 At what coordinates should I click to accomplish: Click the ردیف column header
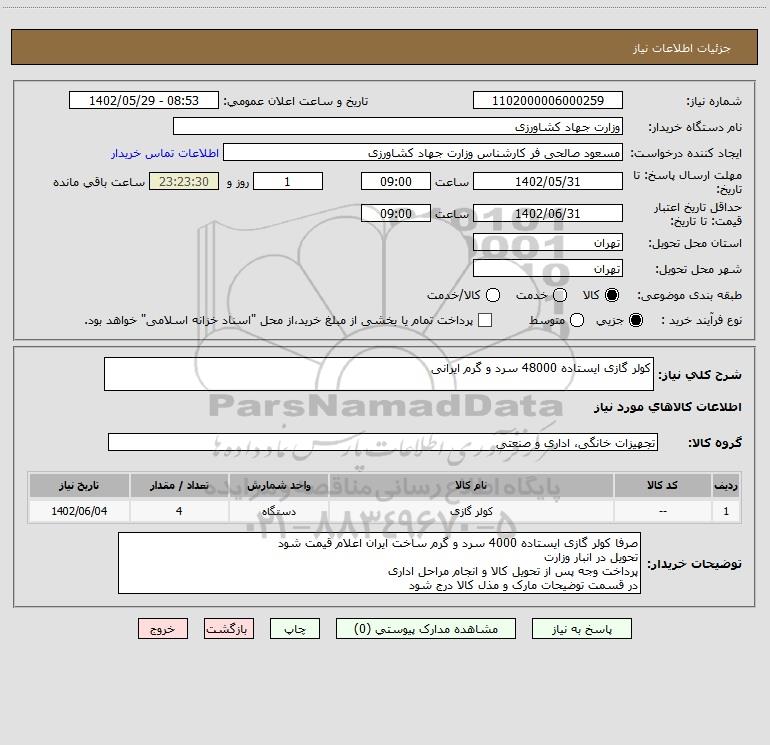click(x=726, y=485)
